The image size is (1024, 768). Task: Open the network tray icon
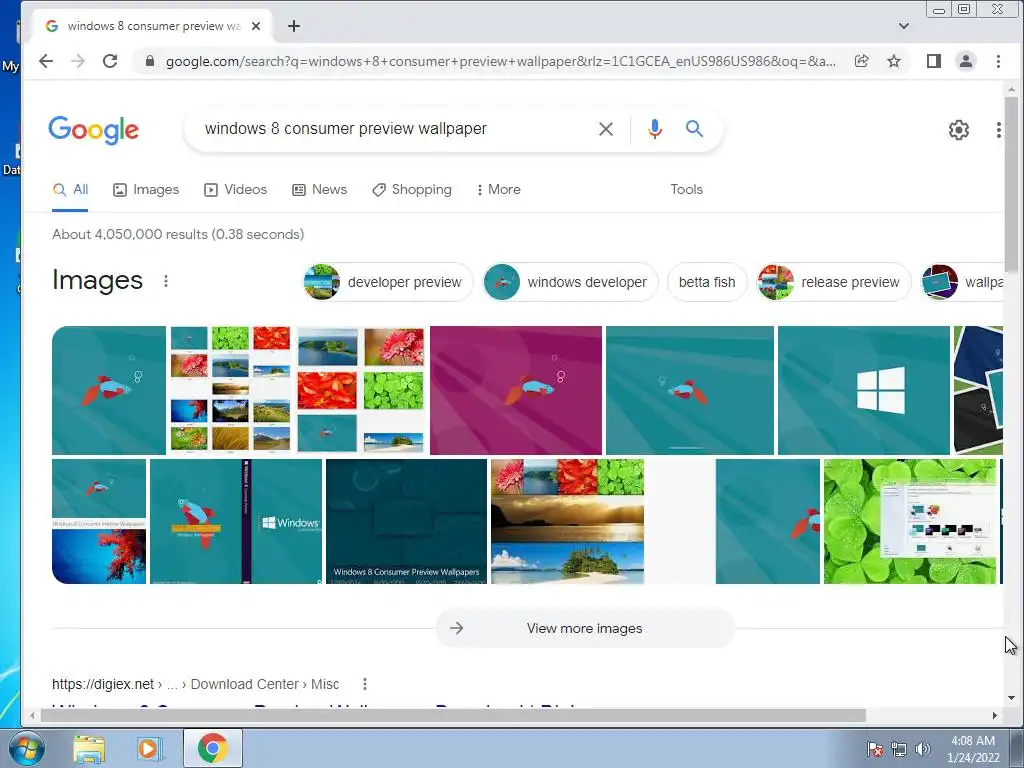click(899, 749)
